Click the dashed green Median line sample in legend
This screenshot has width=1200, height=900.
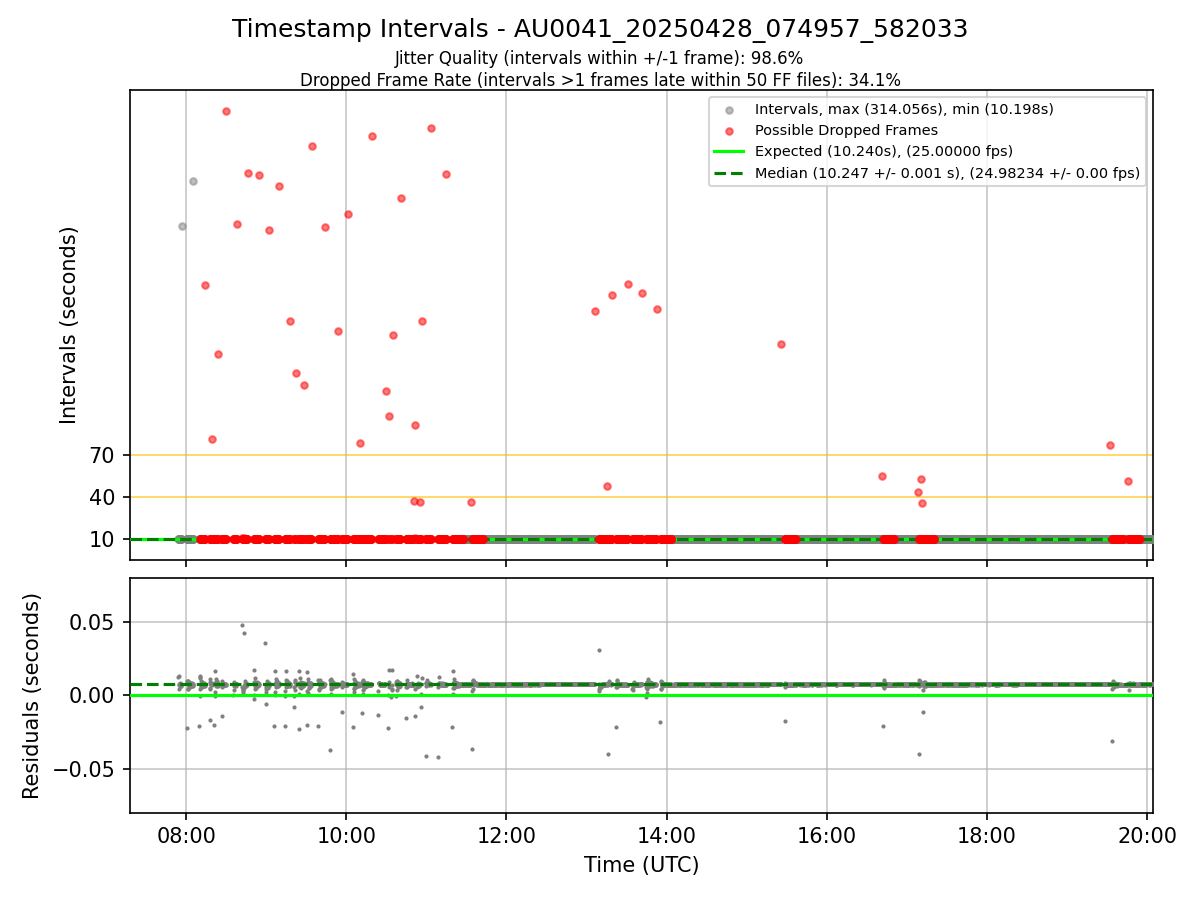729,173
